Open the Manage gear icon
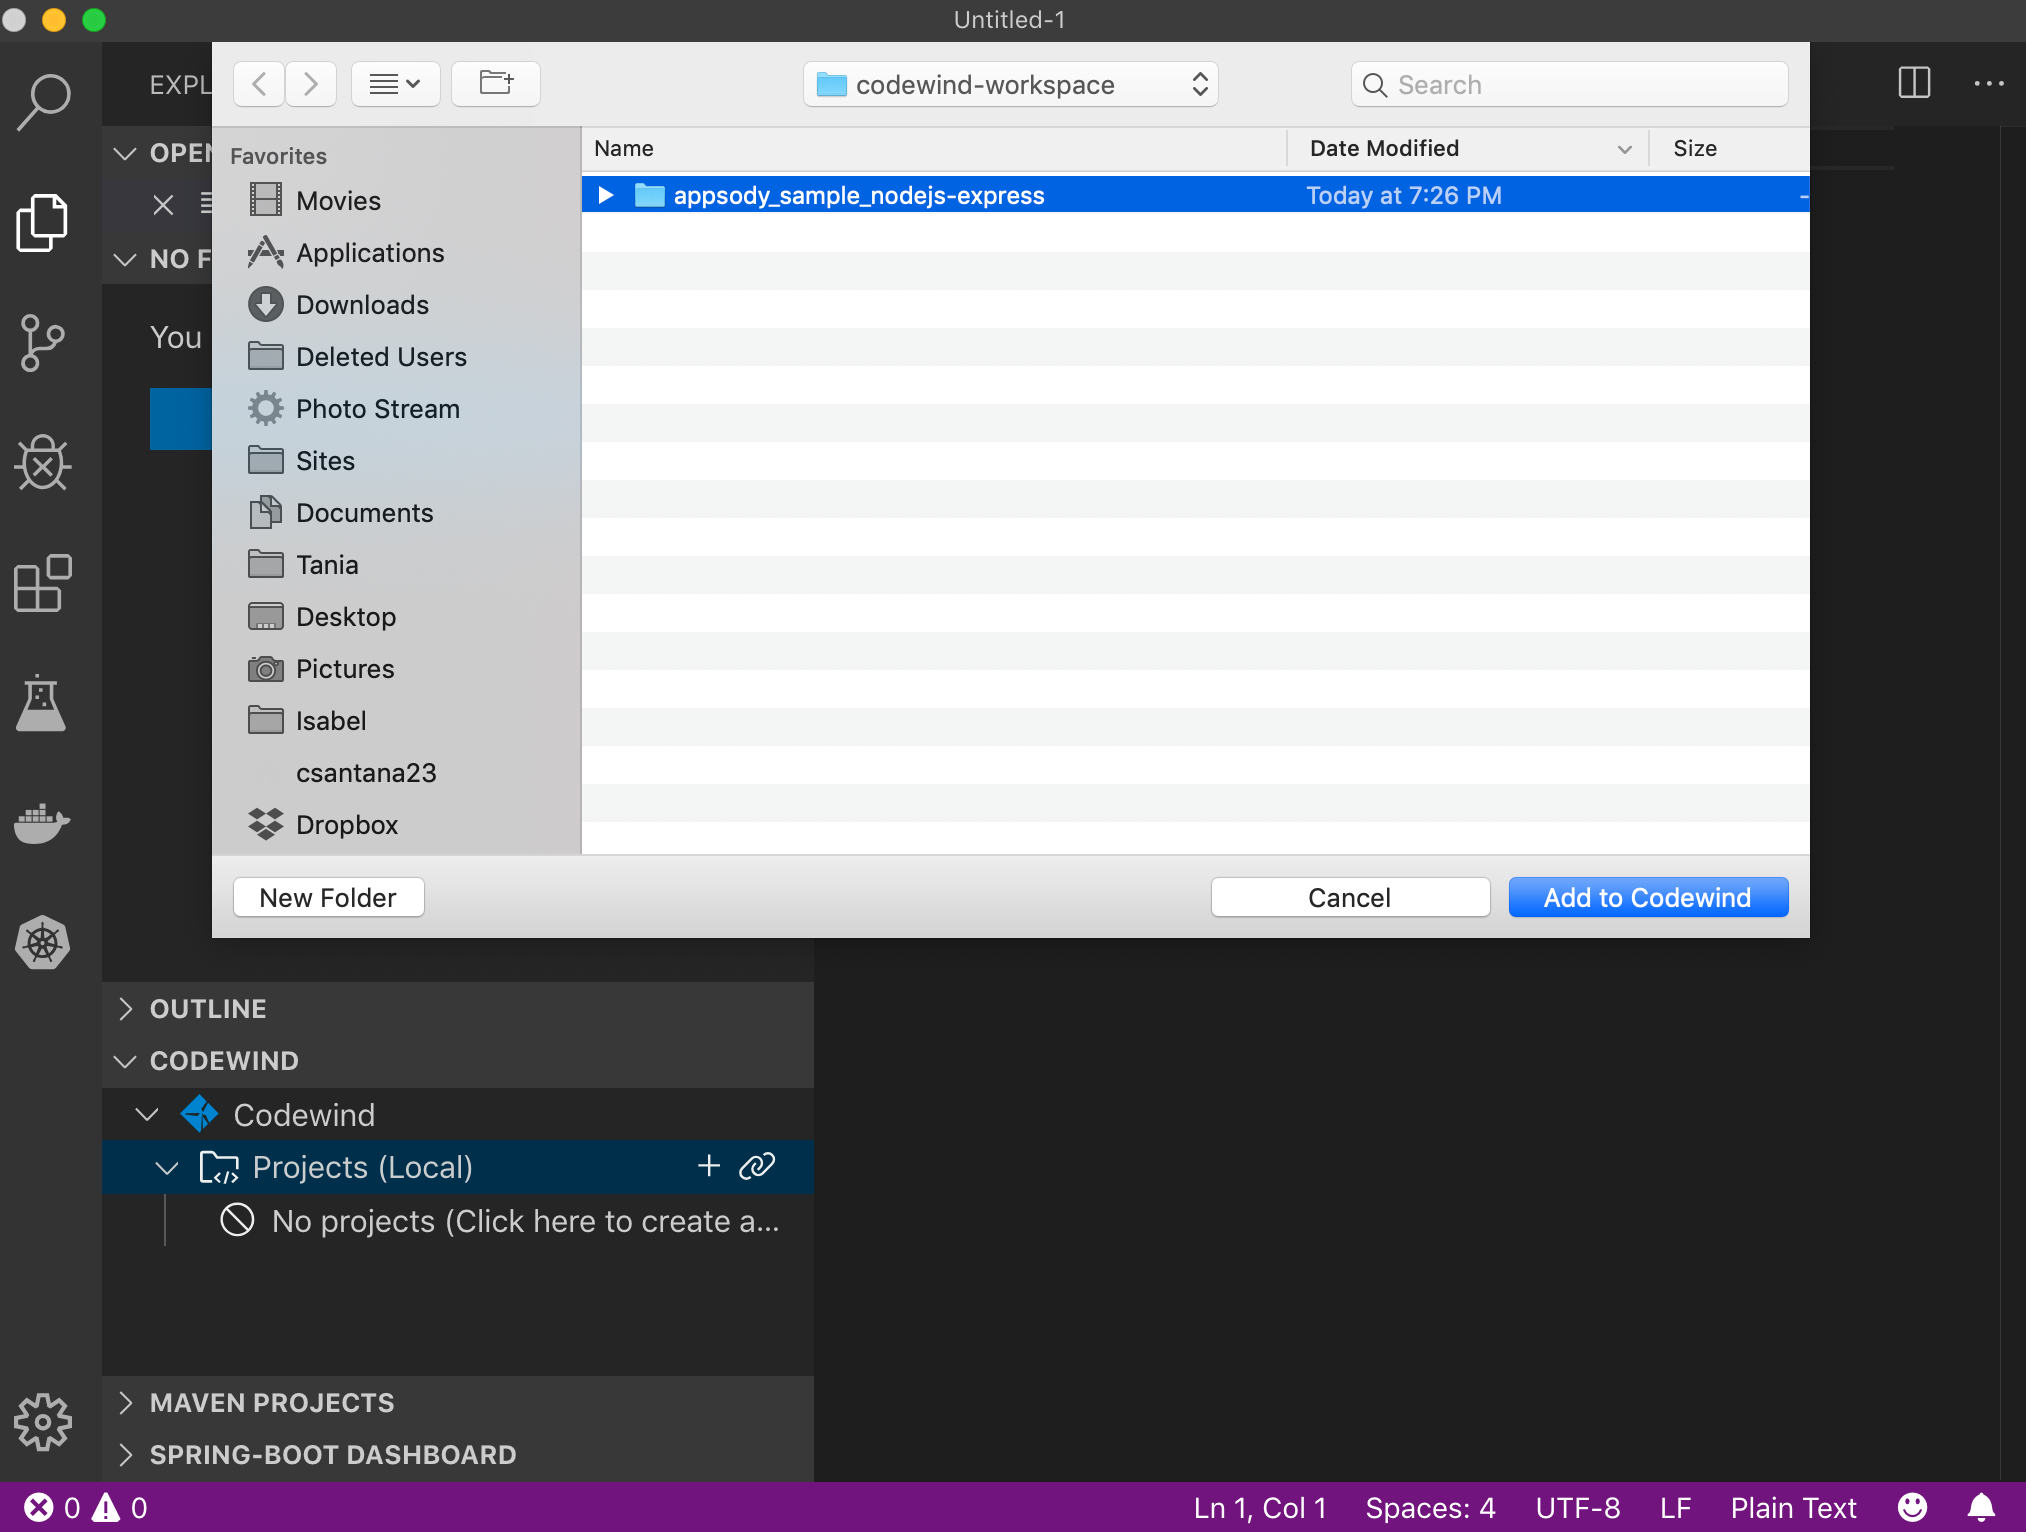This screenshot has height=1532, width=2026. [43, 1421]
